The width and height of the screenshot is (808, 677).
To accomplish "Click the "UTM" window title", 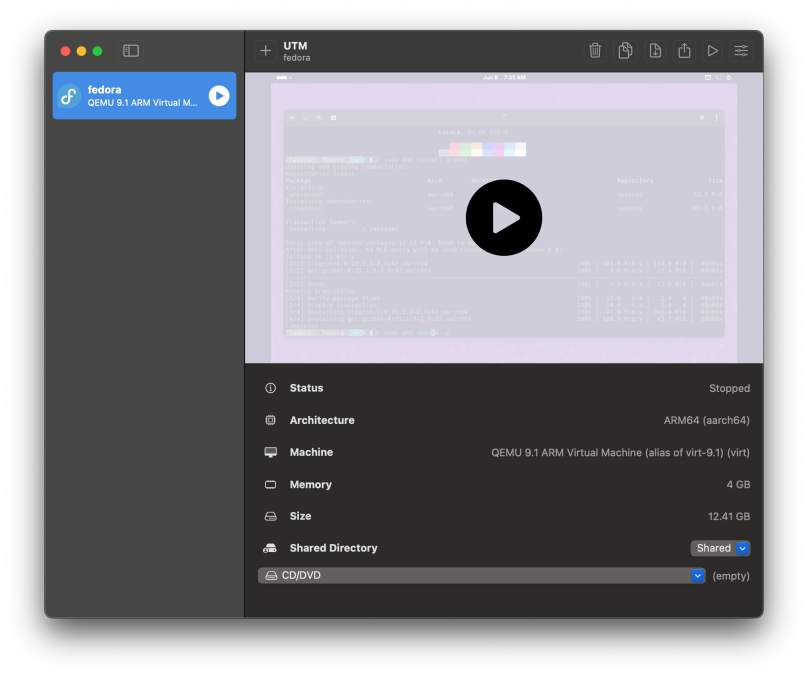I will point(295,46).
